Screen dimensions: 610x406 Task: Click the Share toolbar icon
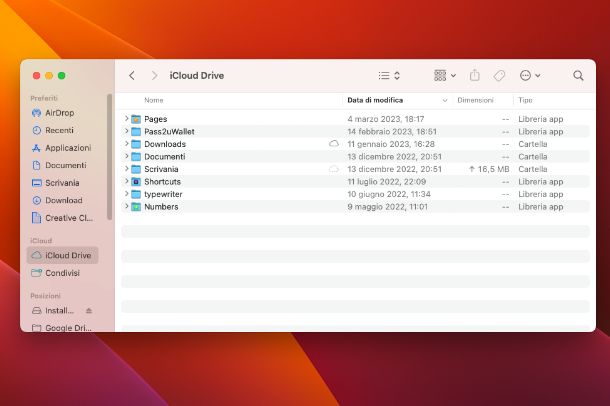[x=475, y=75]
